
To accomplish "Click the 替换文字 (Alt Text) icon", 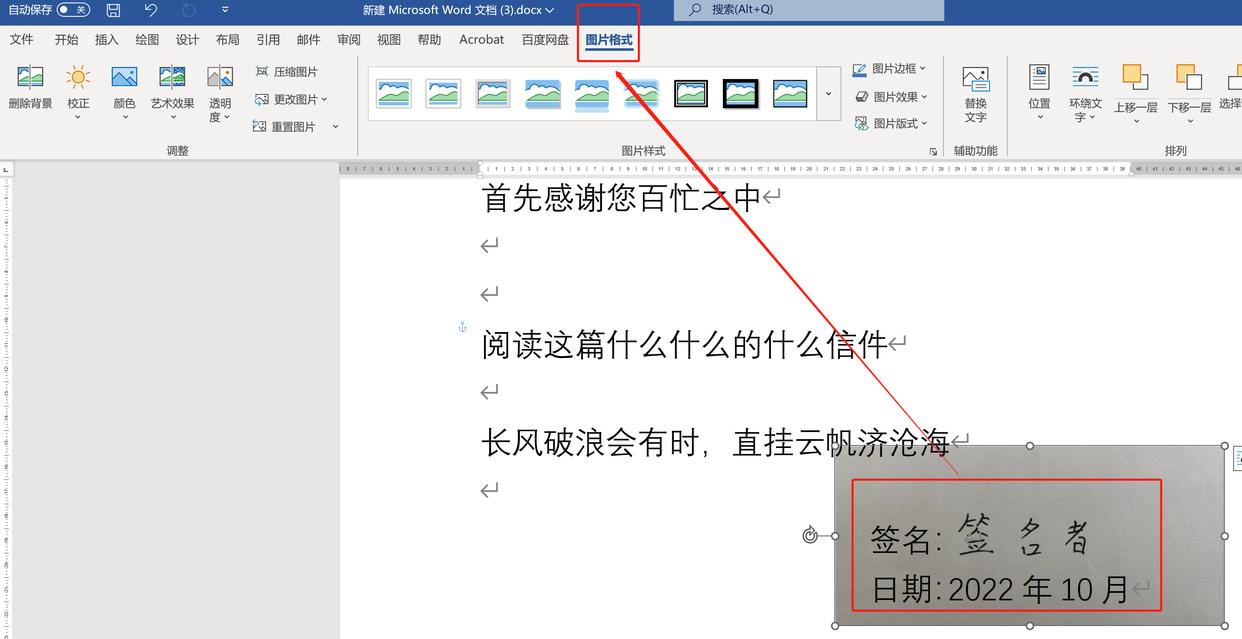I will coord(975,90).
